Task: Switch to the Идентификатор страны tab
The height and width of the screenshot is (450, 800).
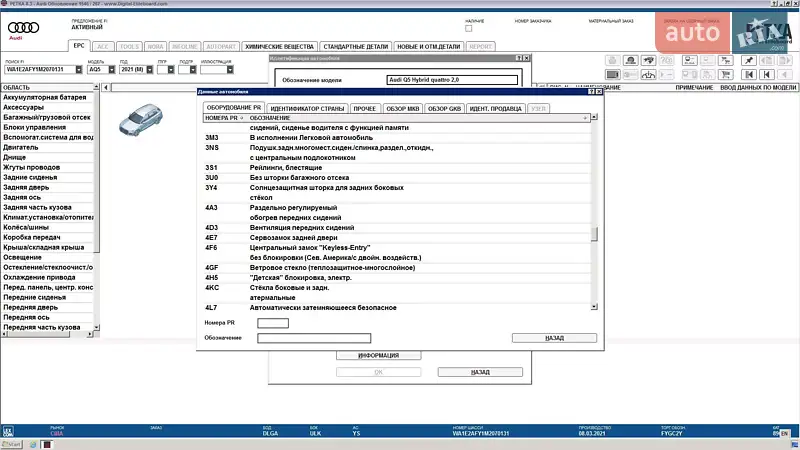Action: tap(308, 107)
